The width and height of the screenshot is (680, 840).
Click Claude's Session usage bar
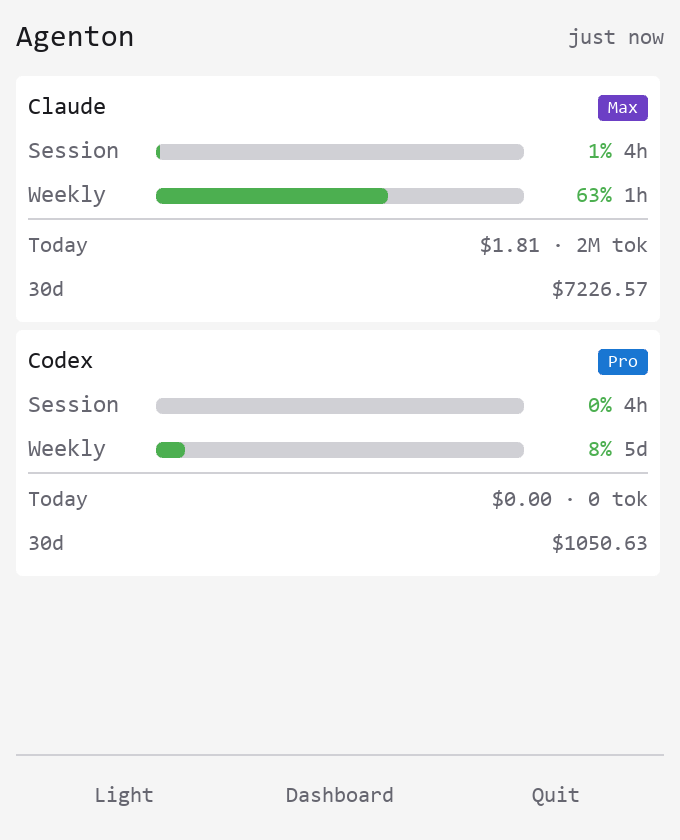[340, 152]
